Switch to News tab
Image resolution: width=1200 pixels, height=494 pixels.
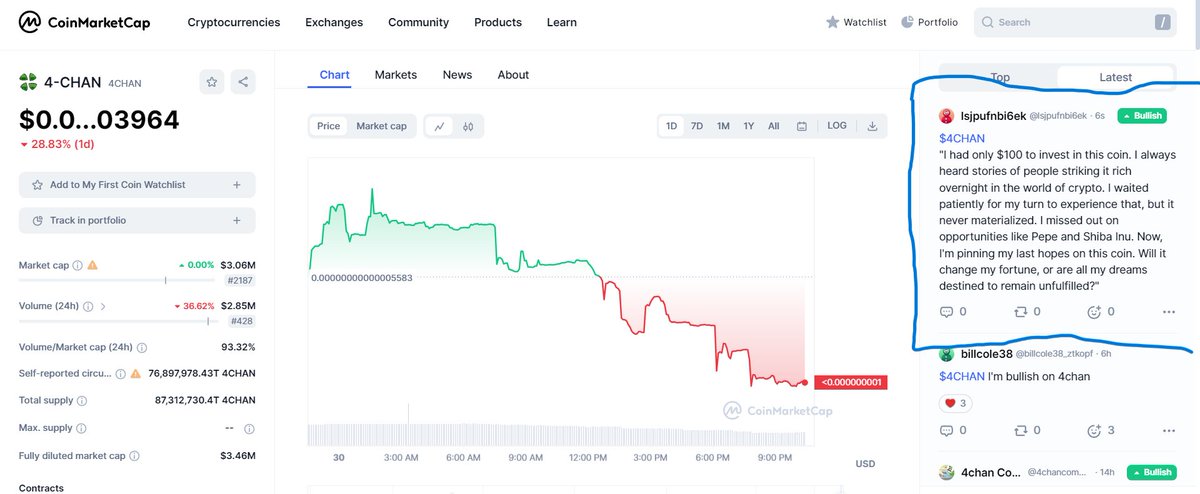click(x=457, y=75)
